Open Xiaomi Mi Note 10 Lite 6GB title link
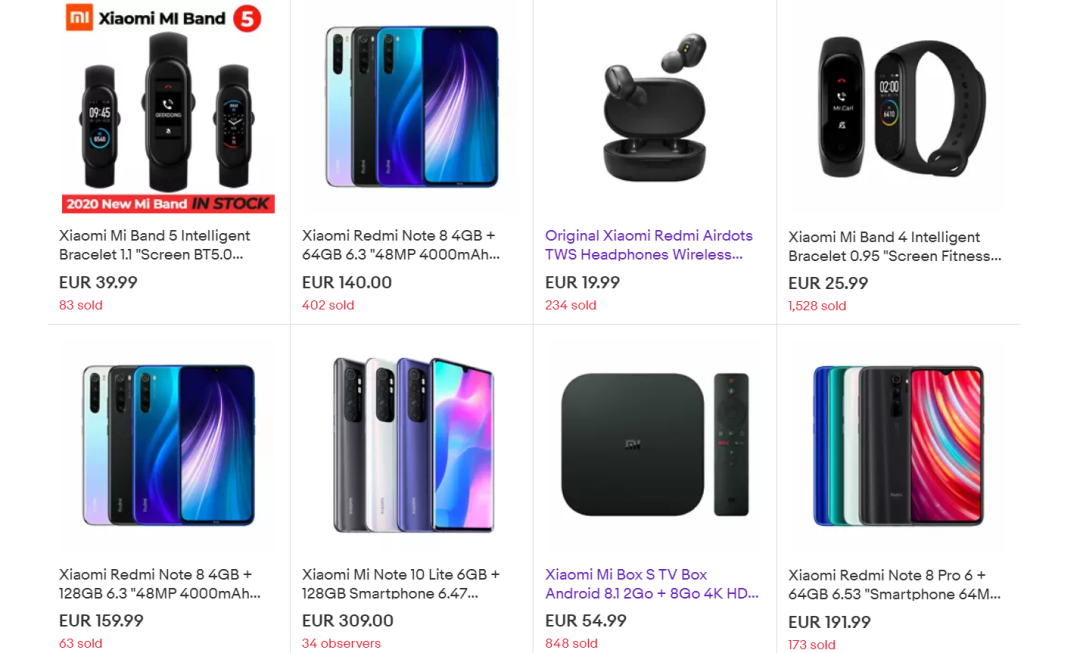Viewport: 1080px width, 653px height. point(400,584)
